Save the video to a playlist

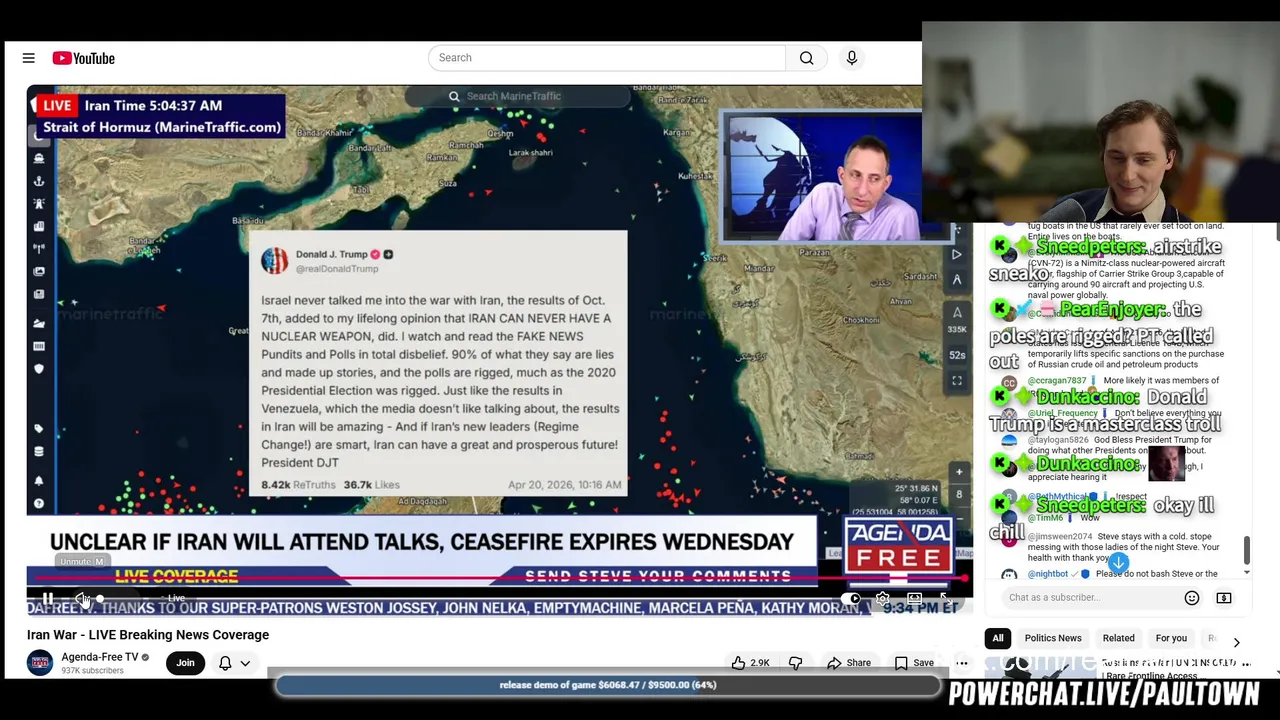[x=914, y=663]
